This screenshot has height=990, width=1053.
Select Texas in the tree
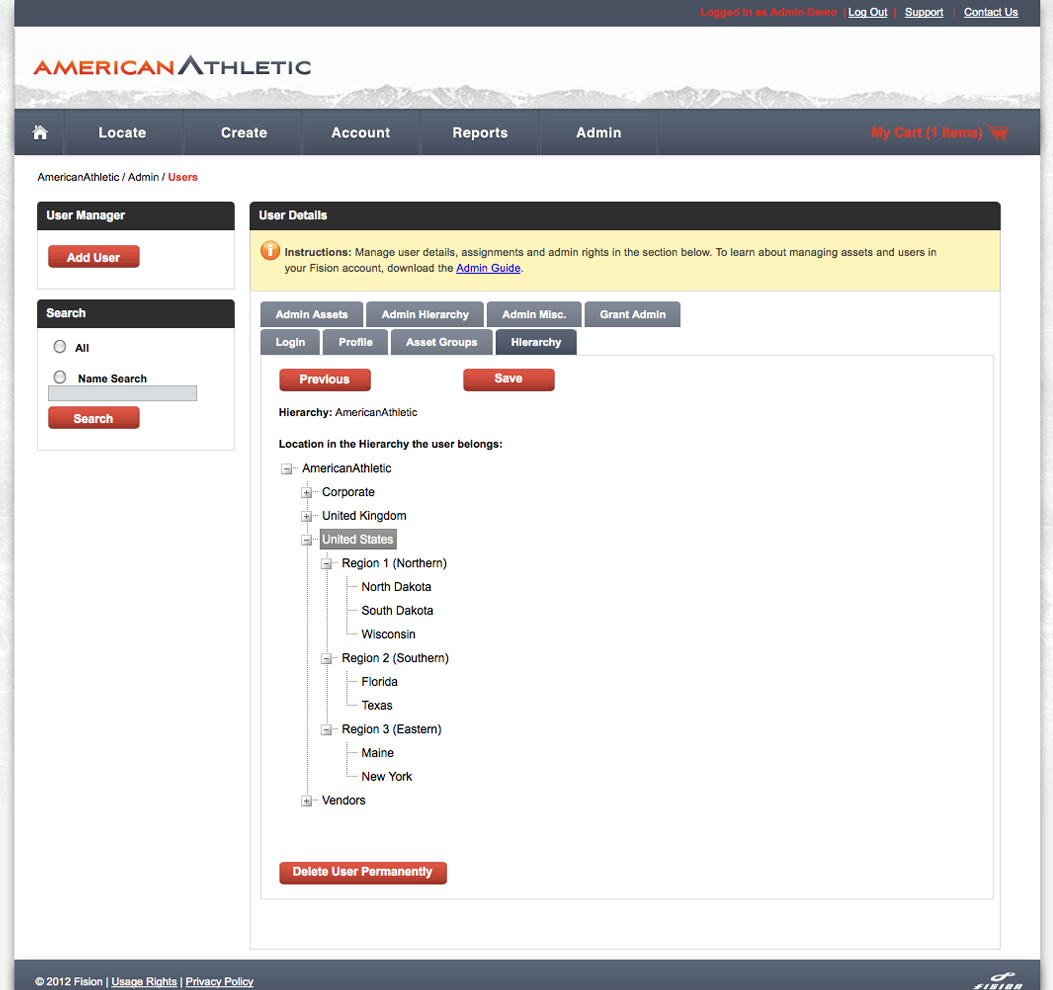point(377,706)
